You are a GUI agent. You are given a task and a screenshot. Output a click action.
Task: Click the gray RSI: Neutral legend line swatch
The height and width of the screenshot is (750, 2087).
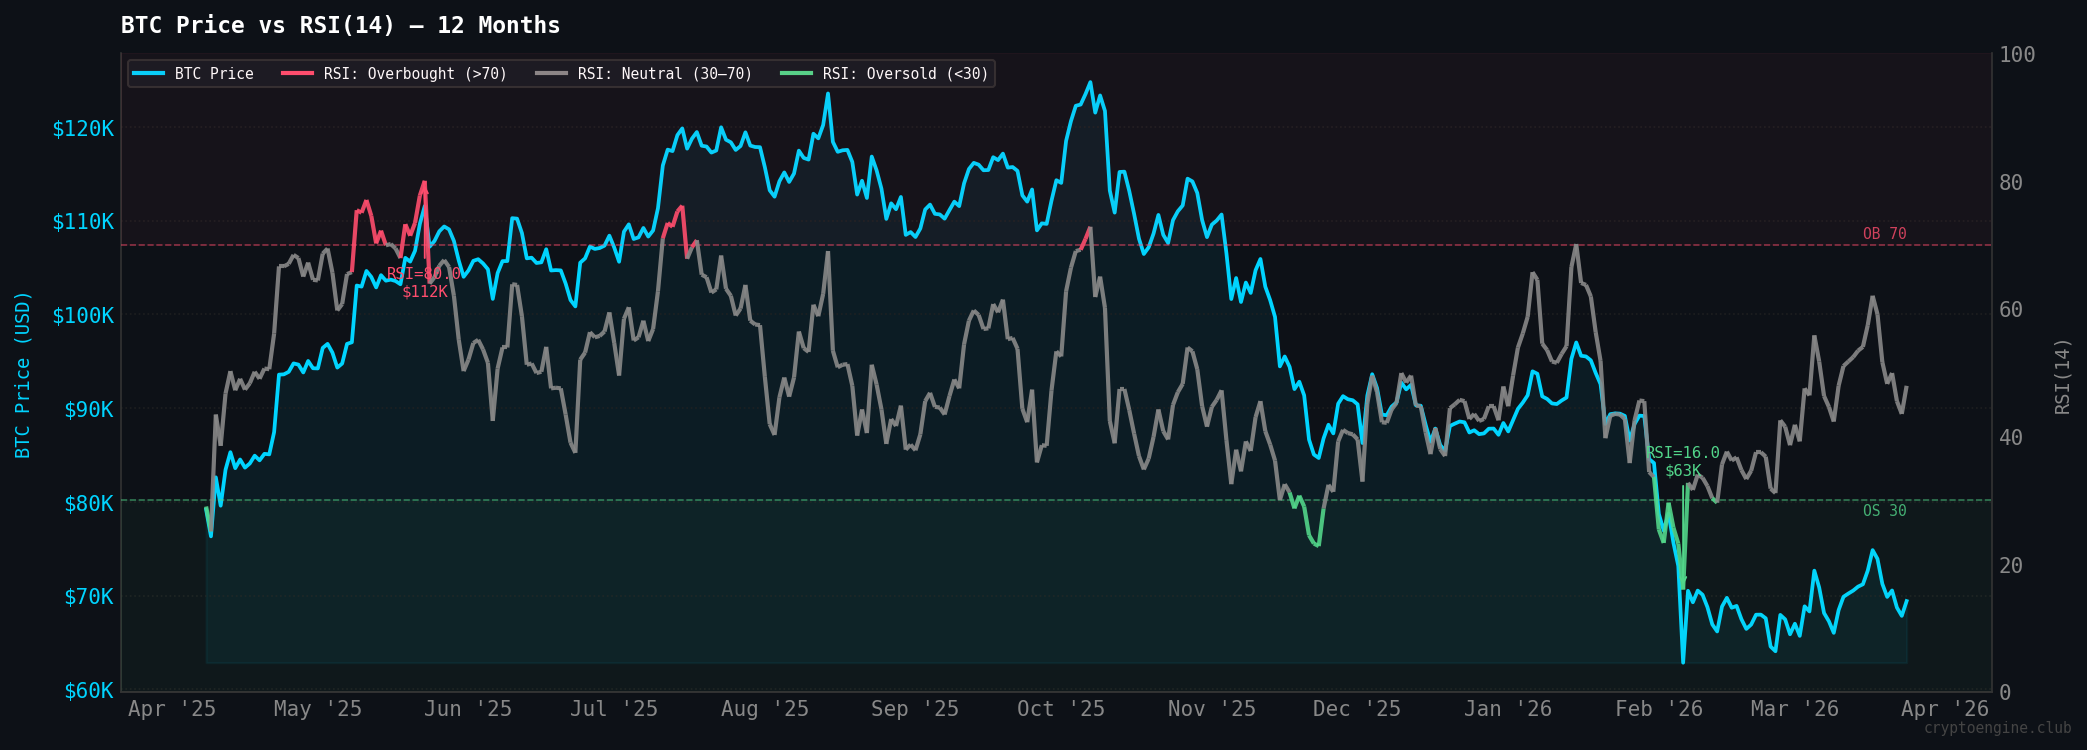pos(551,74)
